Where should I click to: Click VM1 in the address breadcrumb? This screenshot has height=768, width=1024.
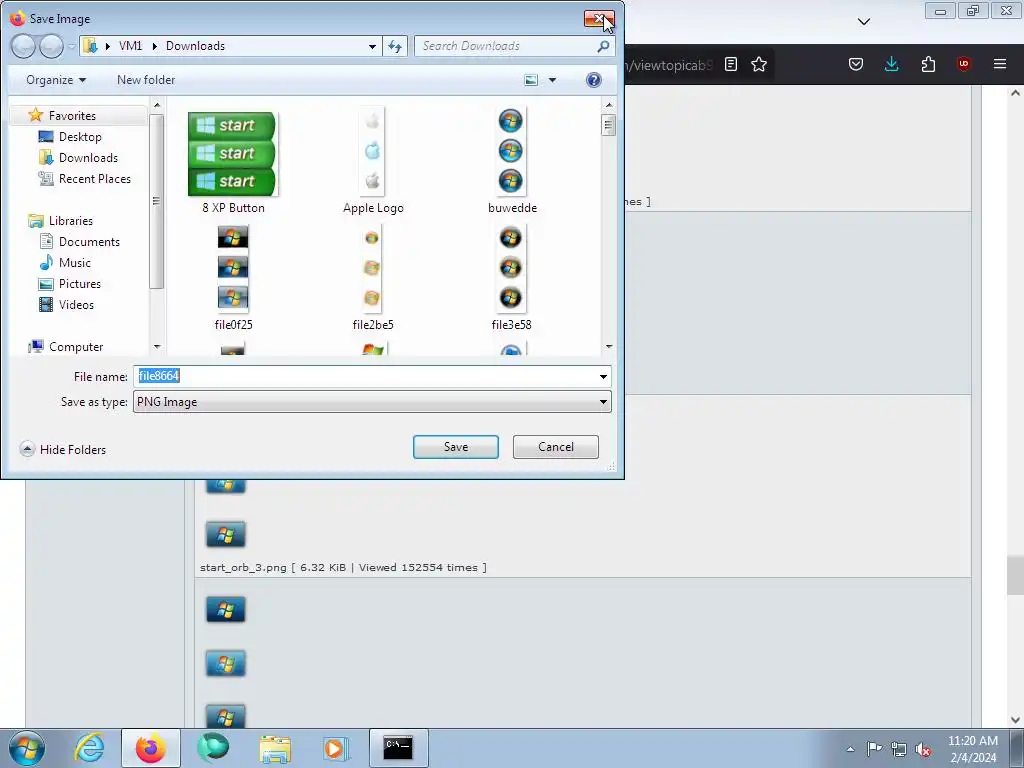click(130, 46)
